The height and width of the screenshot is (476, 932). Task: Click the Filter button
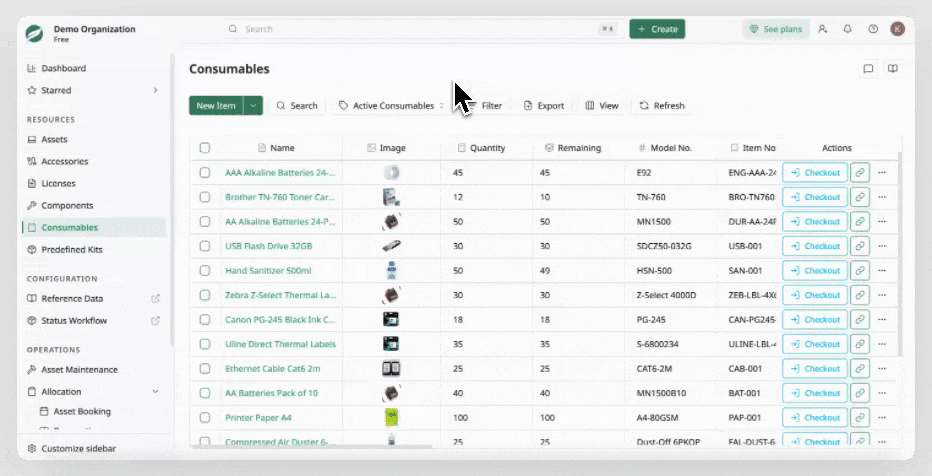pos(485,106)
